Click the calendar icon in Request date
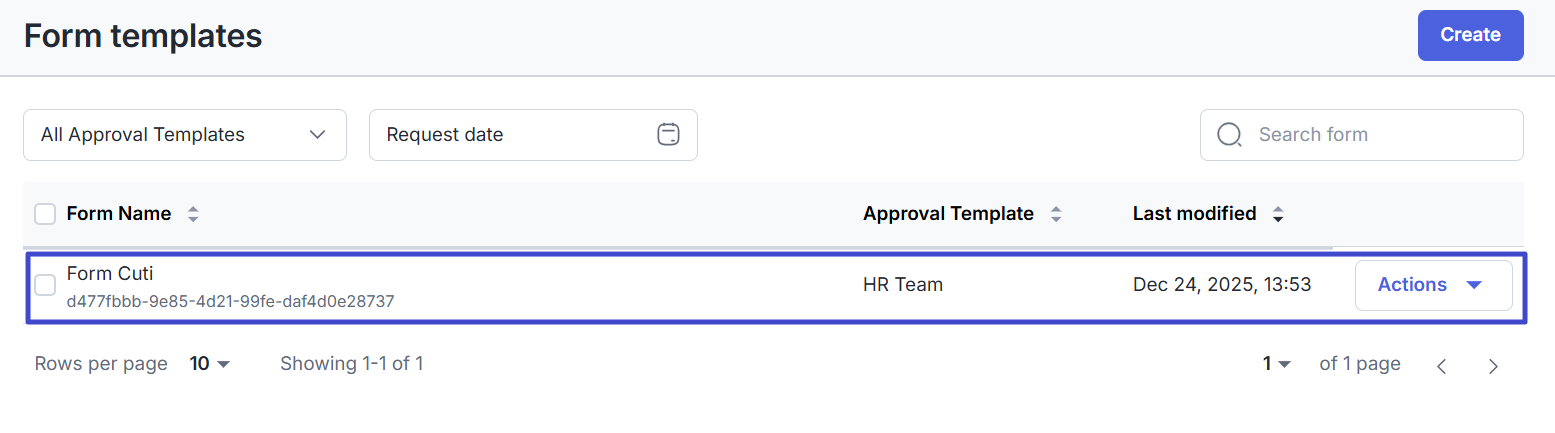The height and width of the screenshot is (433, 1555). (668, 134)
